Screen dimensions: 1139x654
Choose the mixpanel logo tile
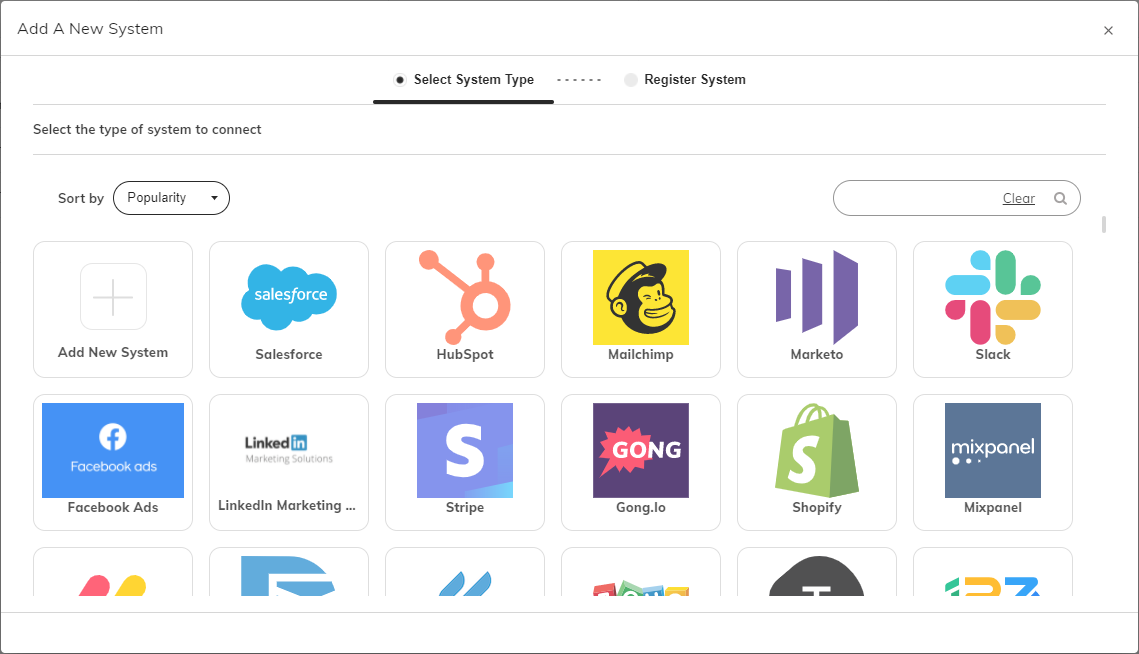tap(992, 451)
